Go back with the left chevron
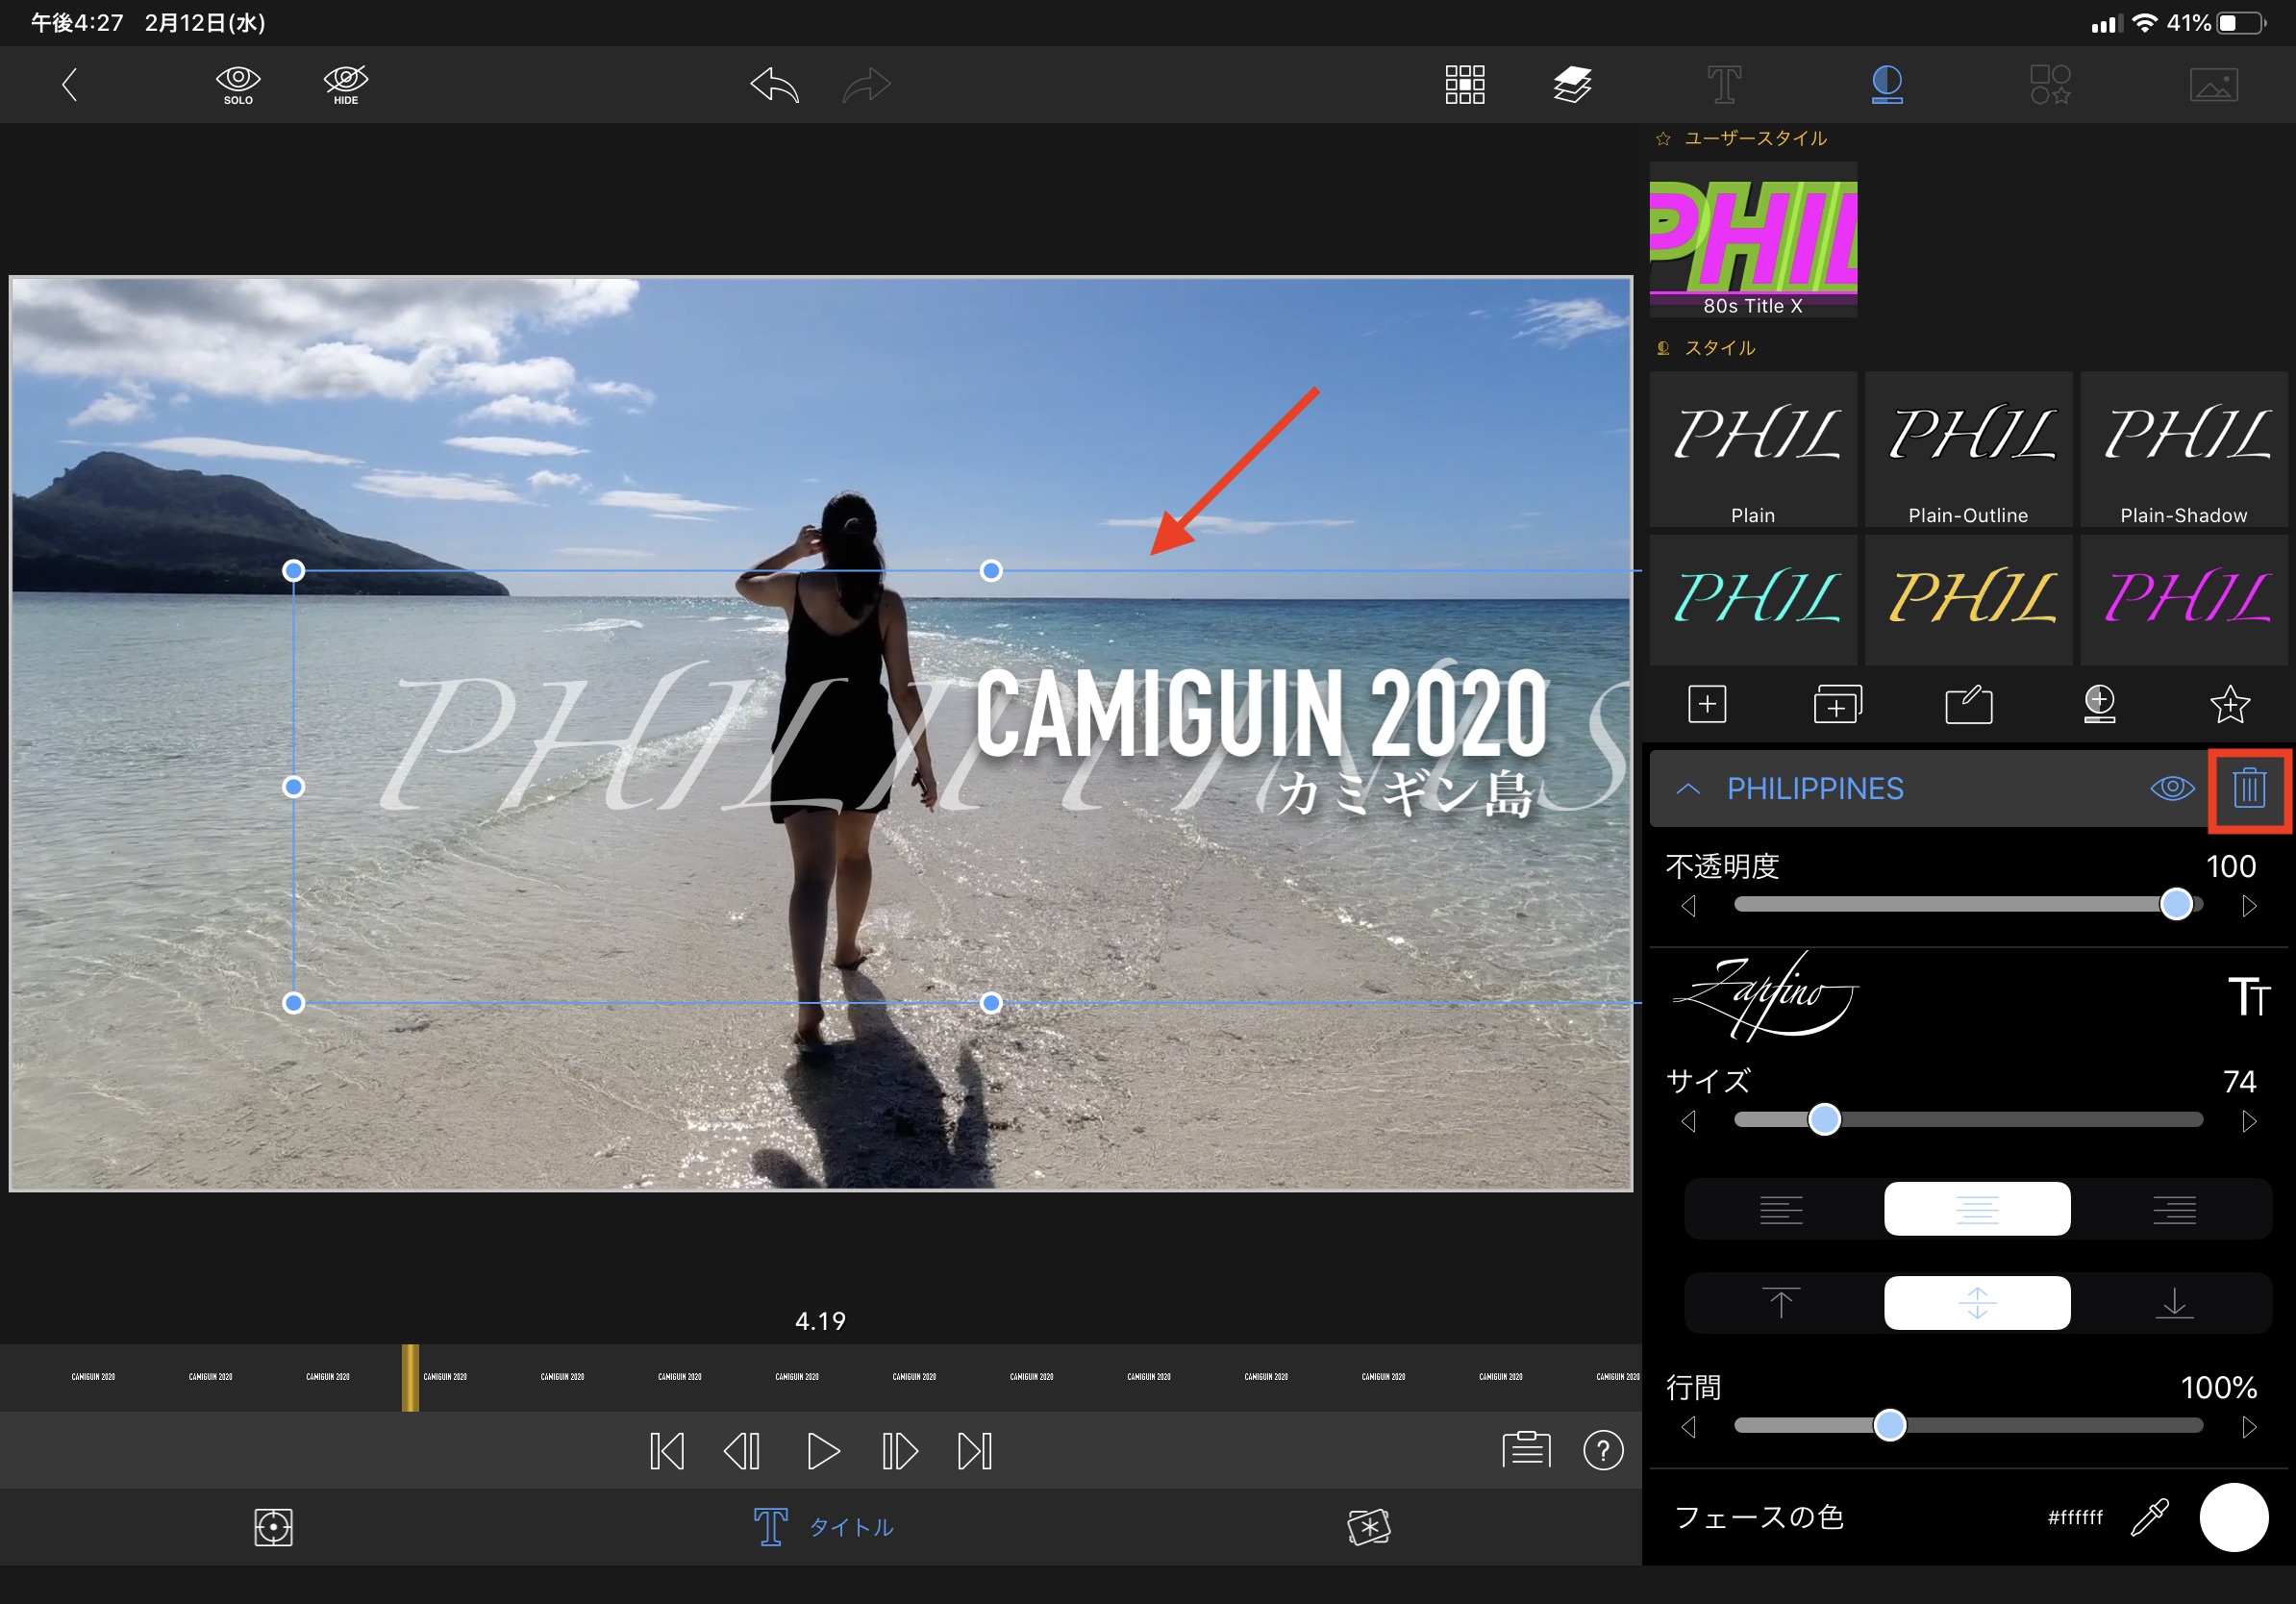 (x=69, y=85)
